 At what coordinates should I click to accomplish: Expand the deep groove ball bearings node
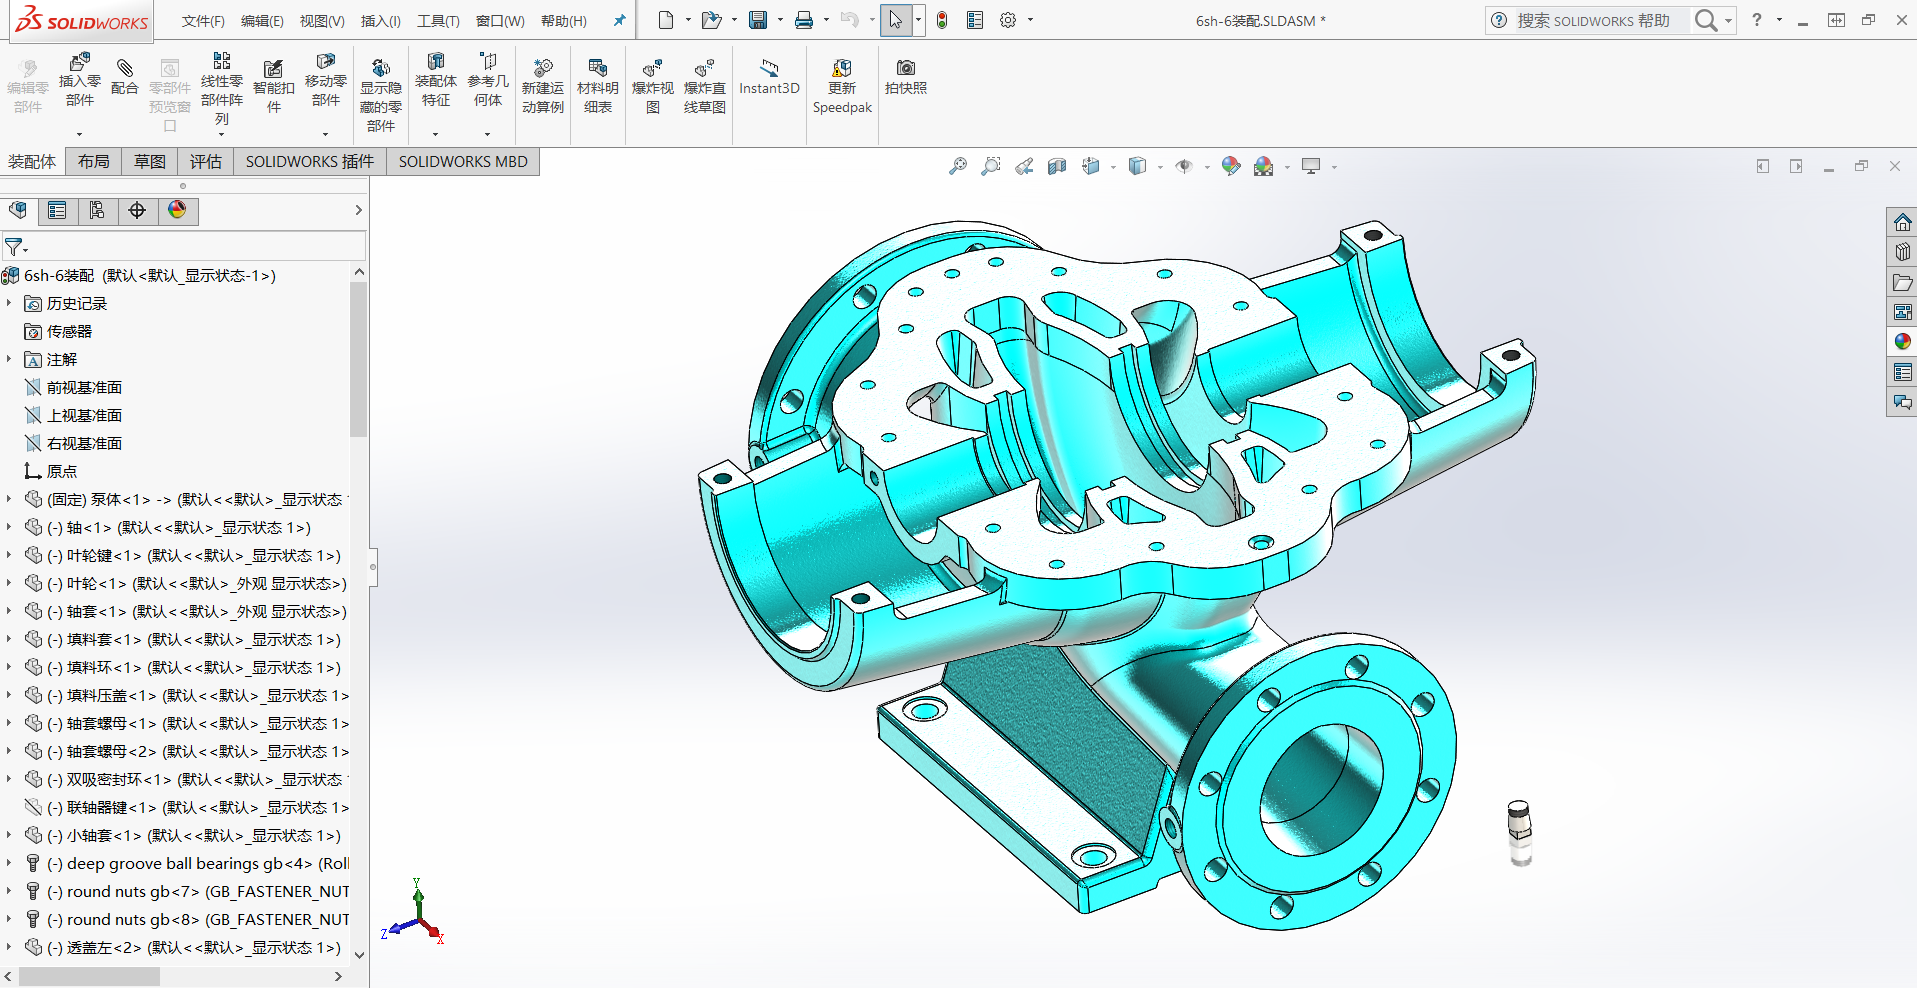point(9,863)
